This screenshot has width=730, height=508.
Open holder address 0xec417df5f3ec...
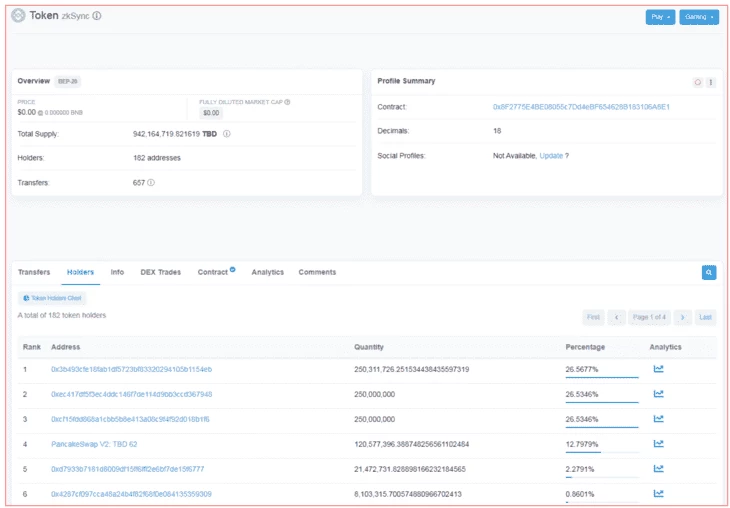click(131, 394)
